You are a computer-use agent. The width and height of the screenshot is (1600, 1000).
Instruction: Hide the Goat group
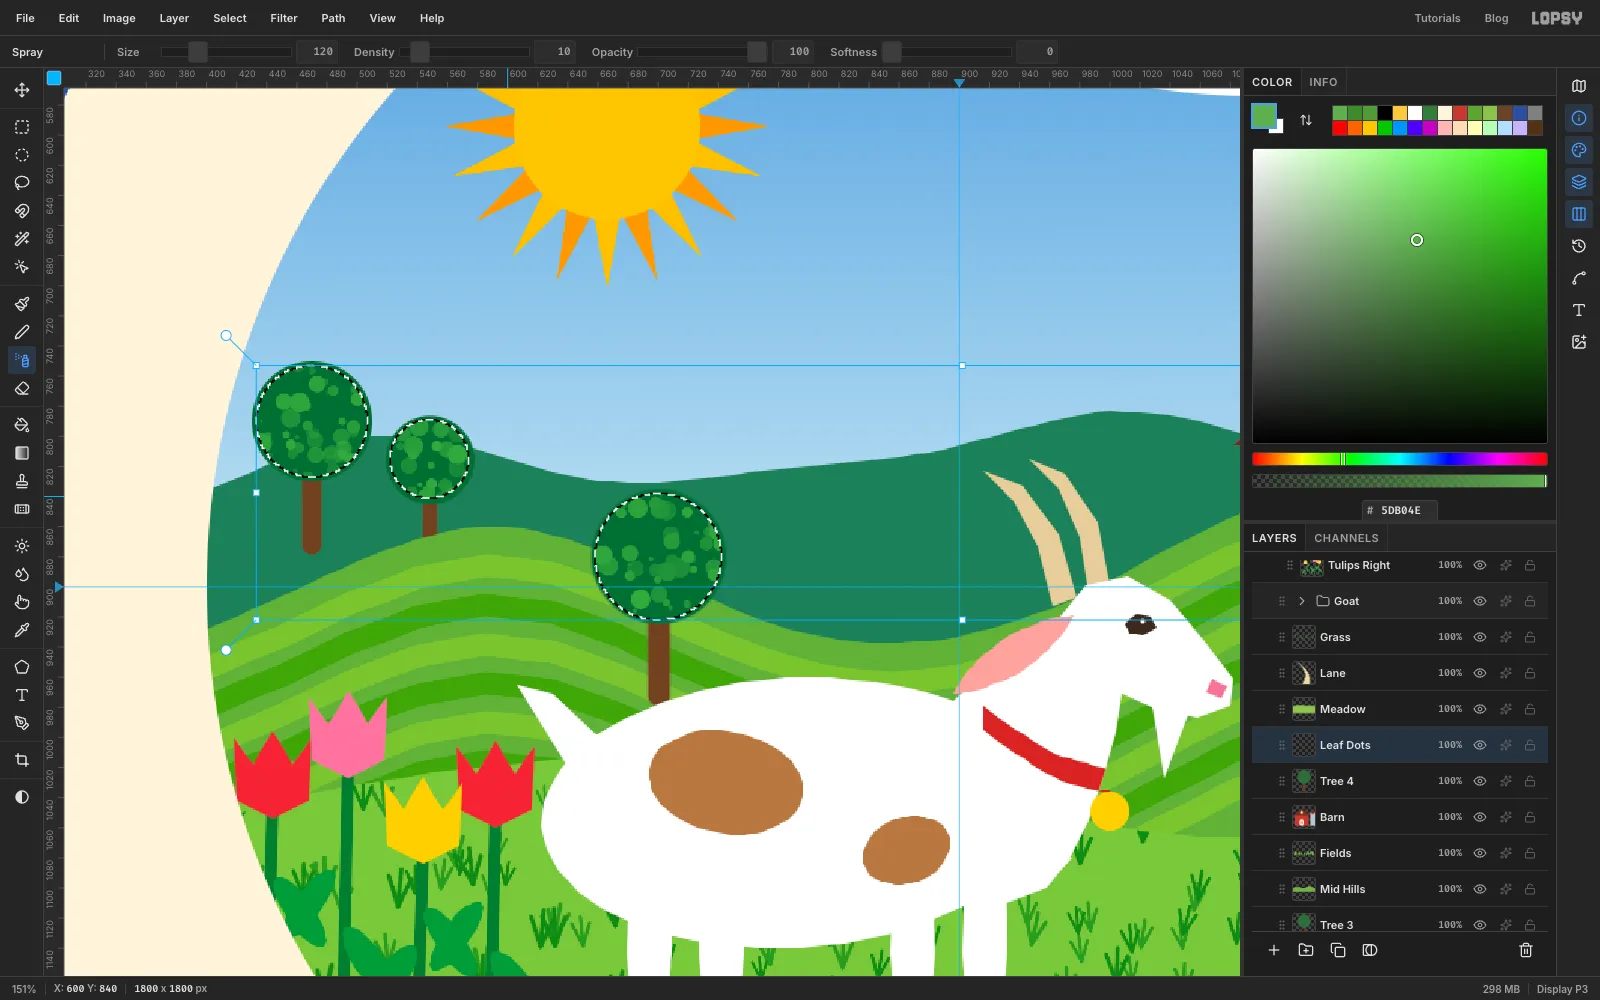(x=1480, y=601)
